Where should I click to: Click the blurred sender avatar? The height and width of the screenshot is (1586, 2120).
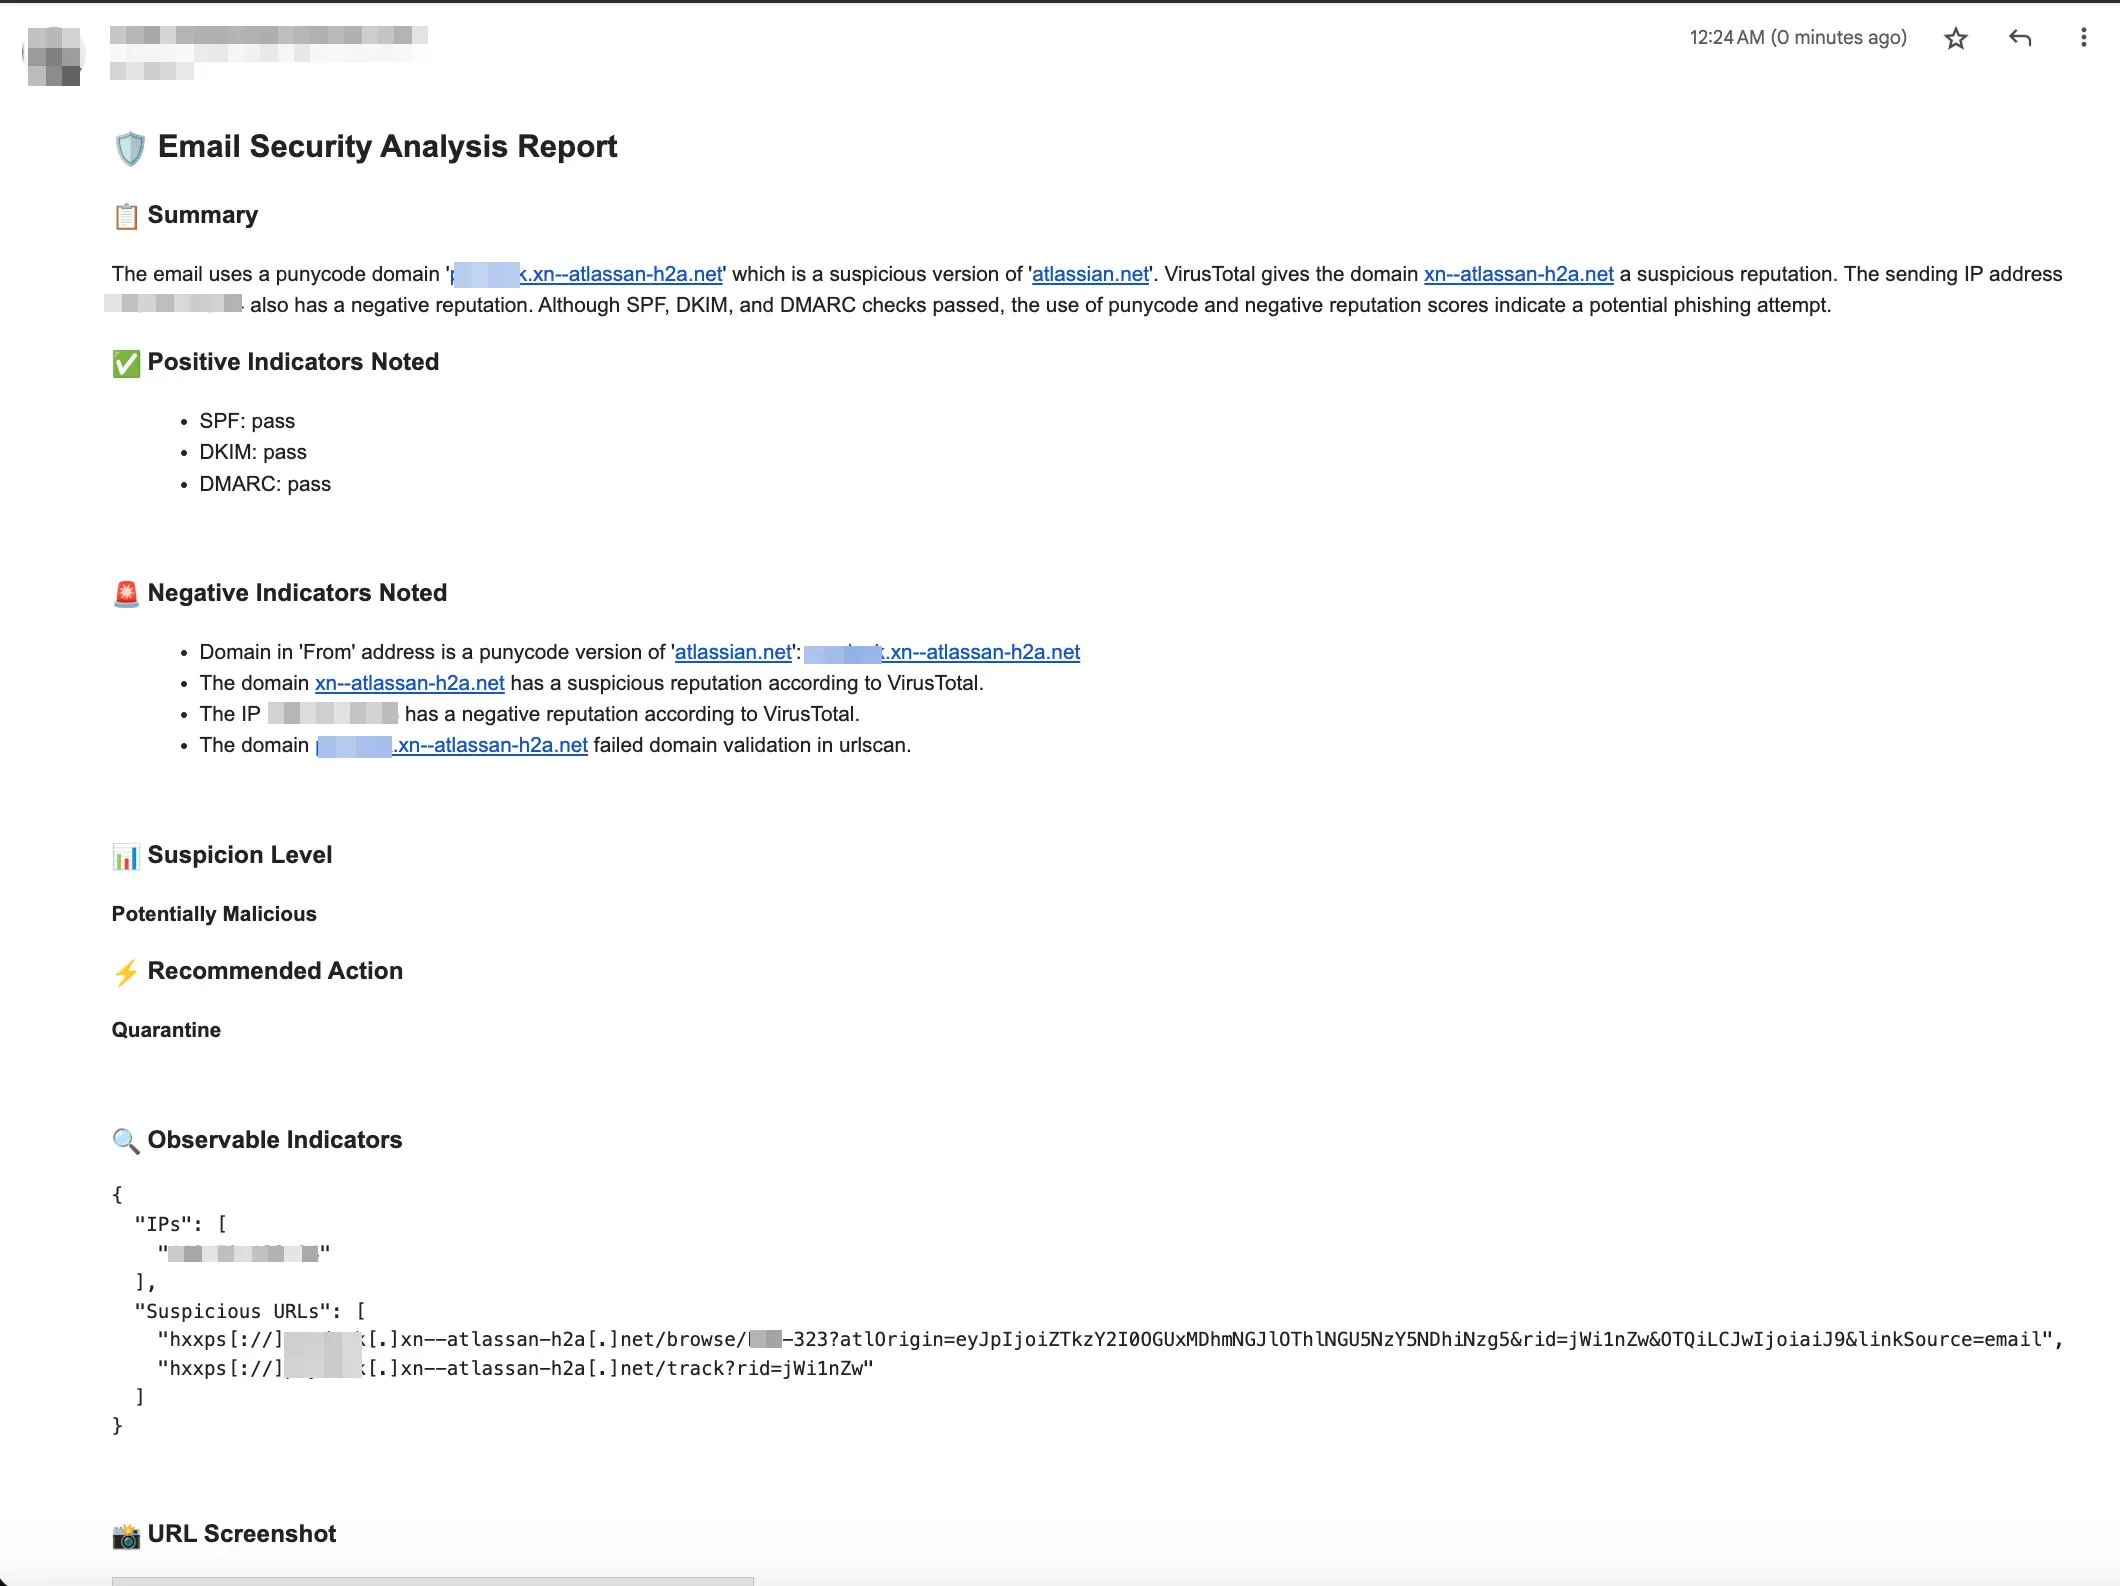coord(53,55)
